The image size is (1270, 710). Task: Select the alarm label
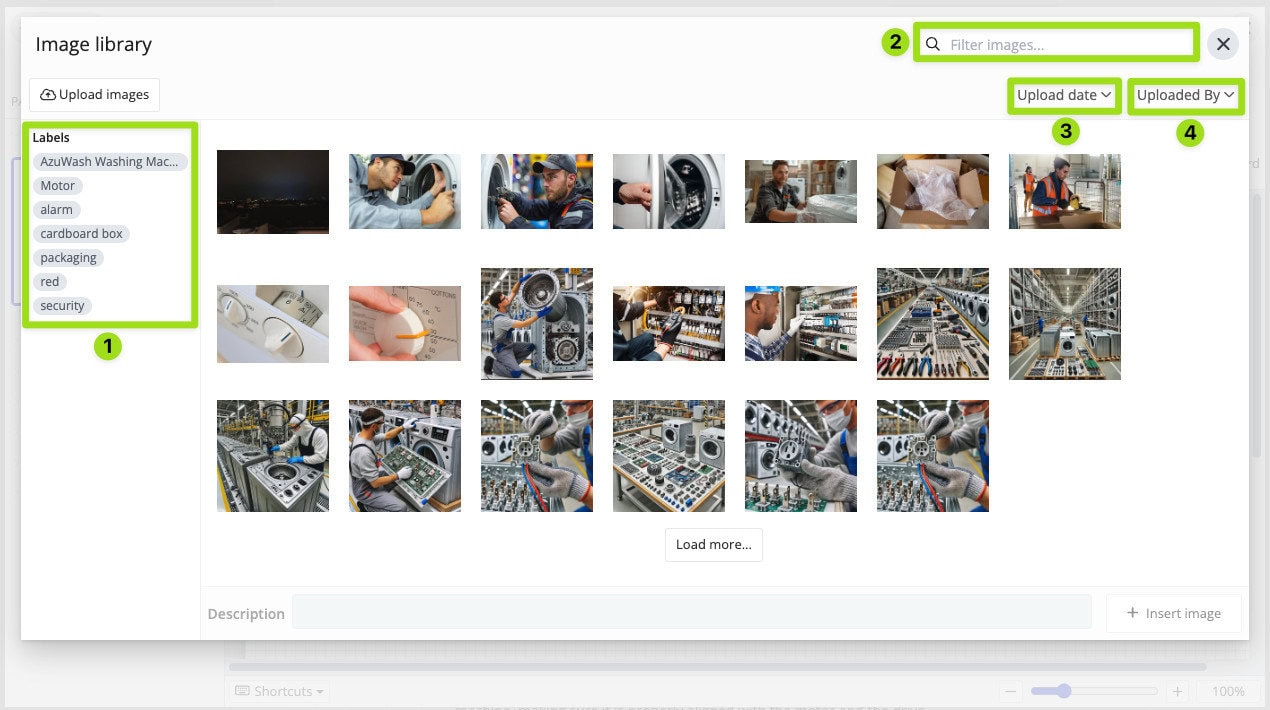[x=57, y=209]
